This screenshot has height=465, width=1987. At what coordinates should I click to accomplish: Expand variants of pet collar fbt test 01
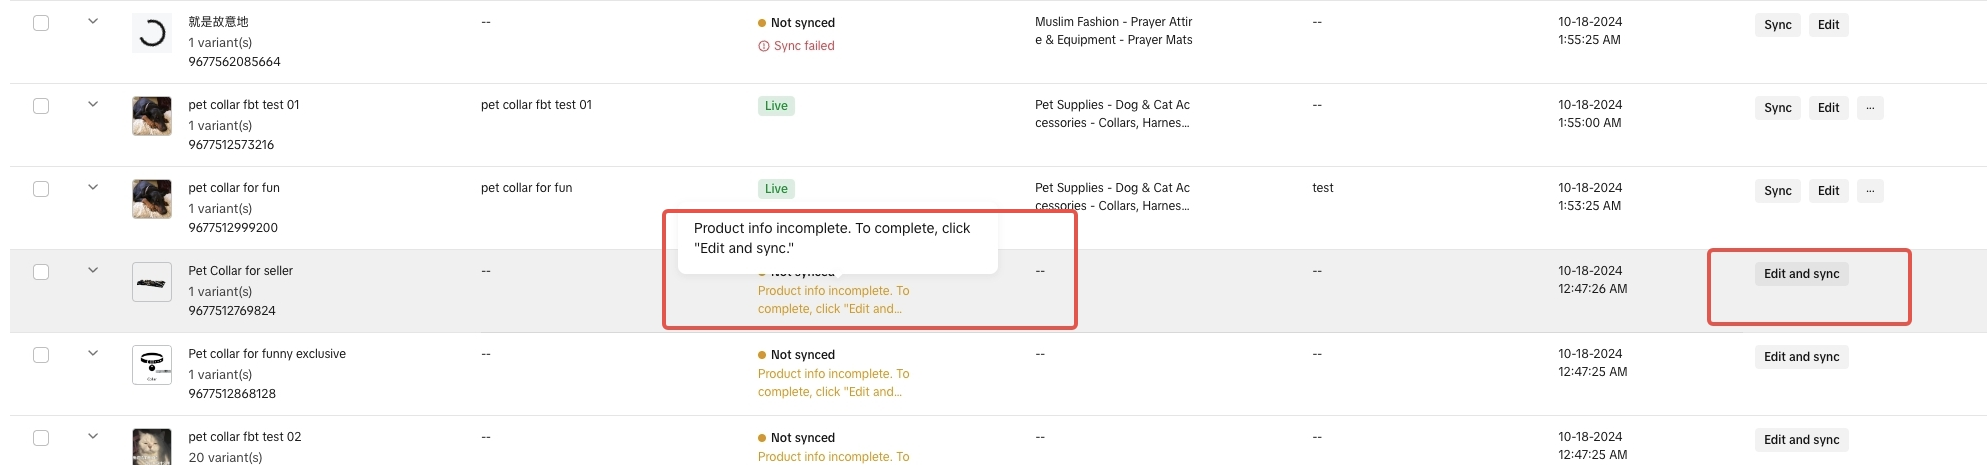[x=93, y=104]
